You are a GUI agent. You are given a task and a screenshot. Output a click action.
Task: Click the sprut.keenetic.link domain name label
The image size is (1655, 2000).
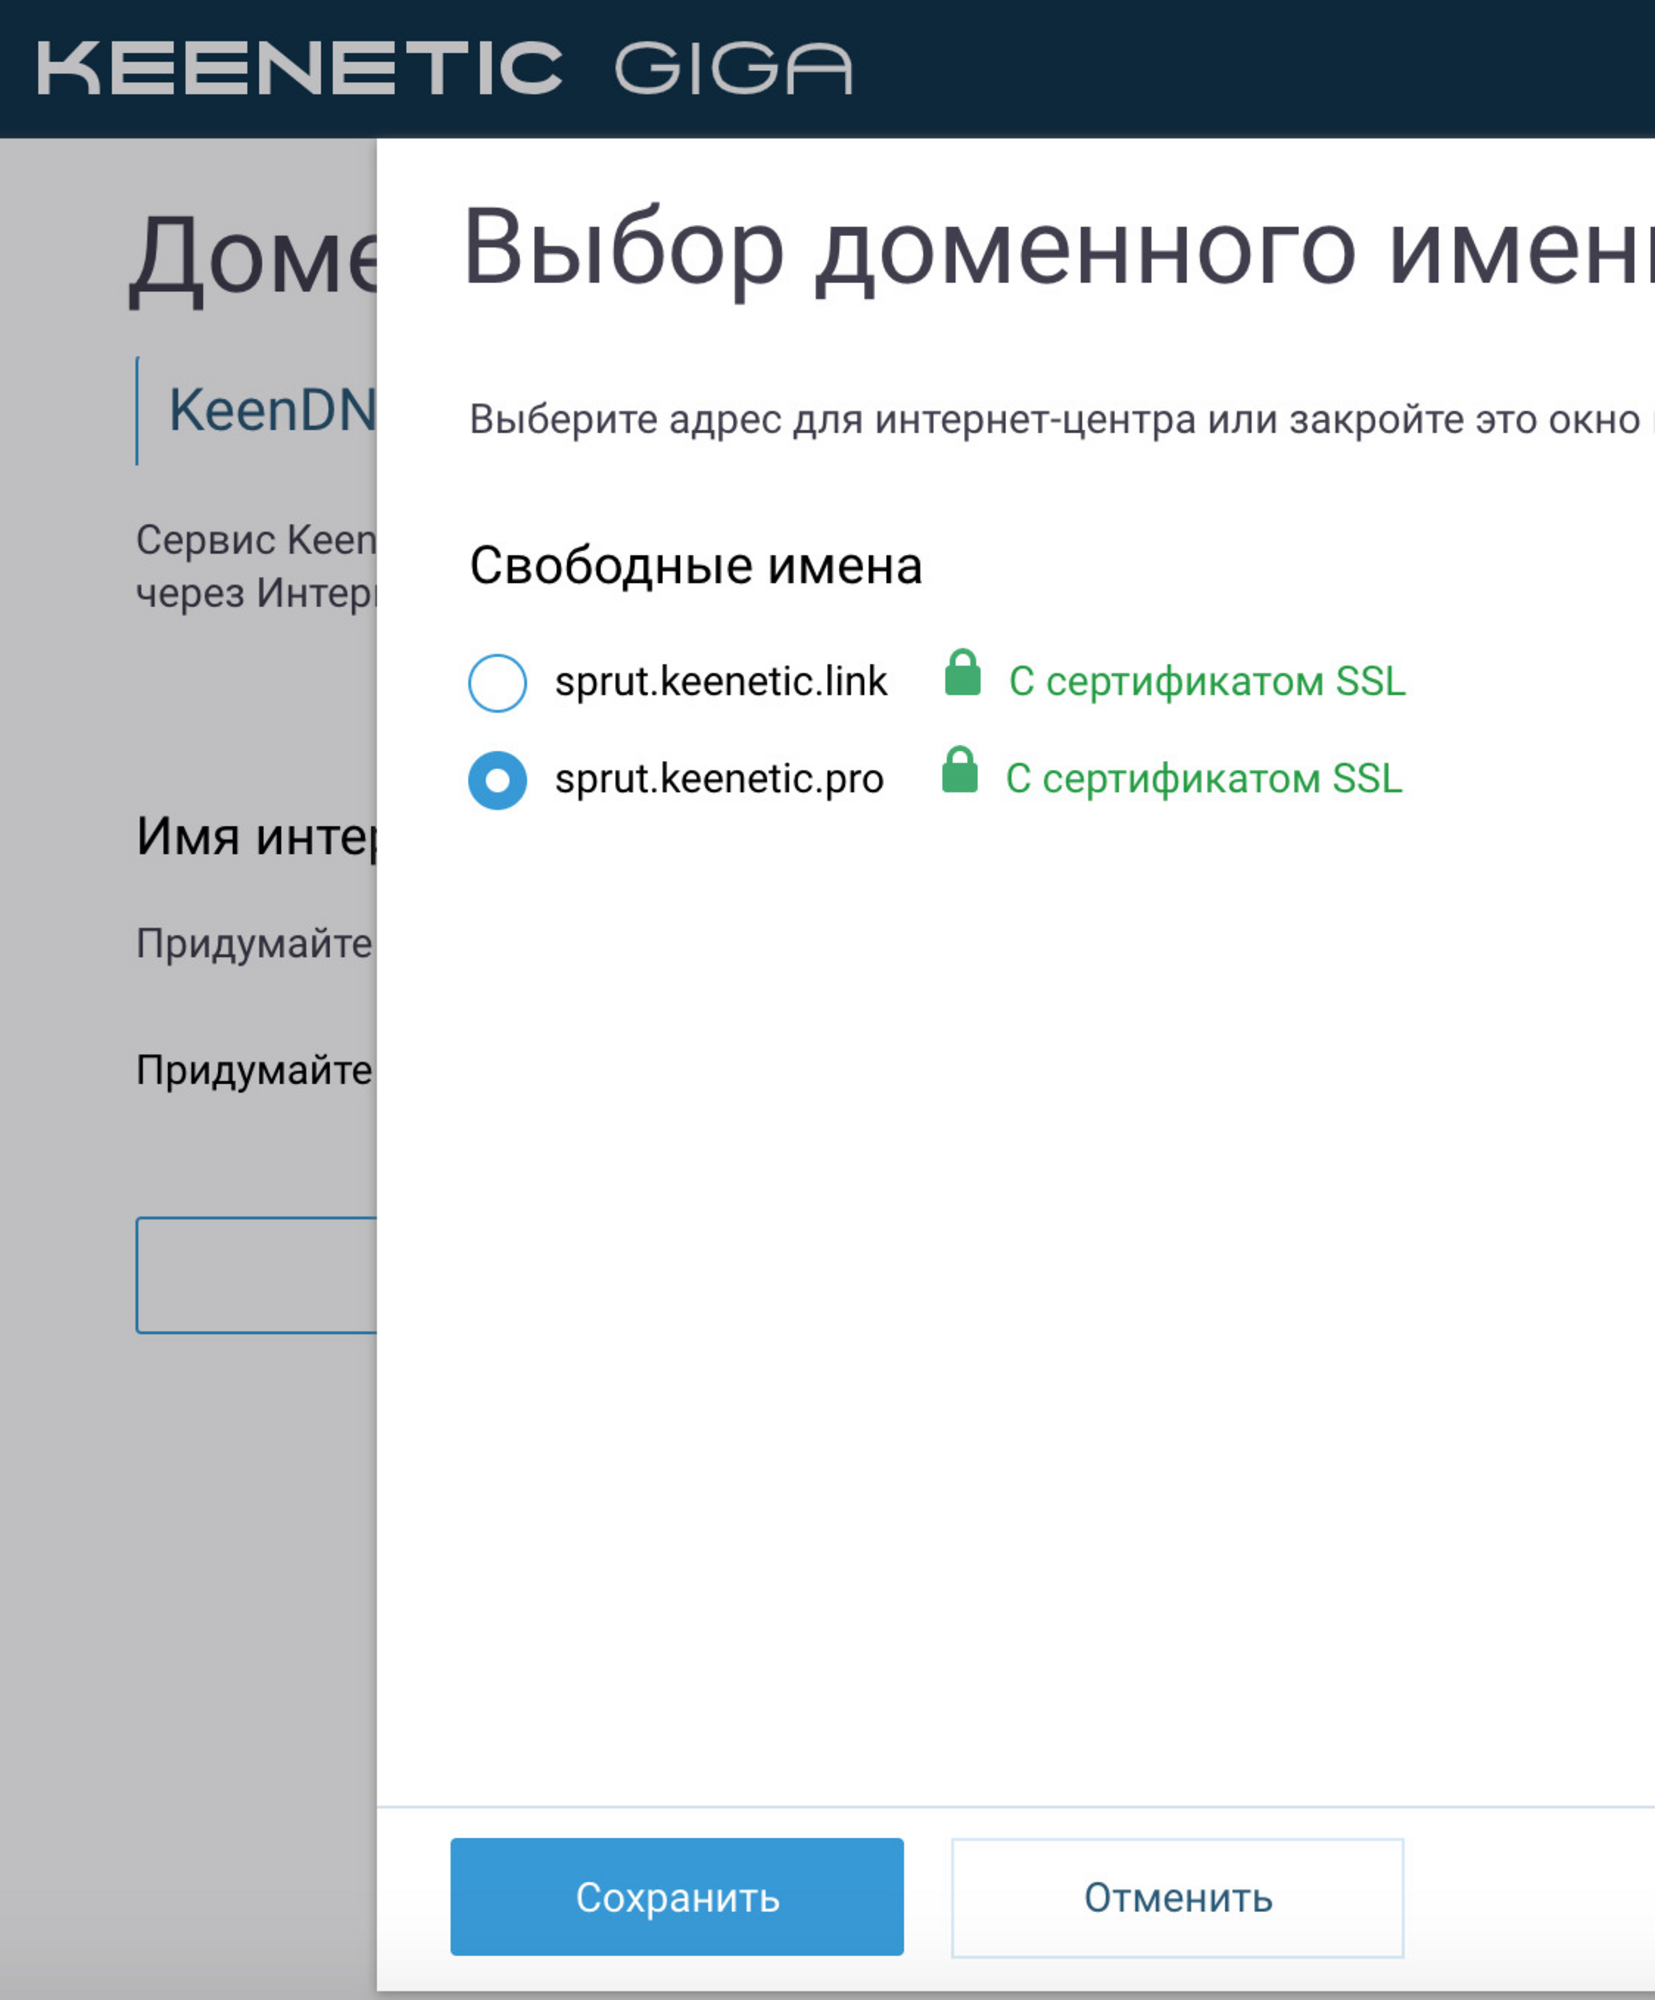720,682
